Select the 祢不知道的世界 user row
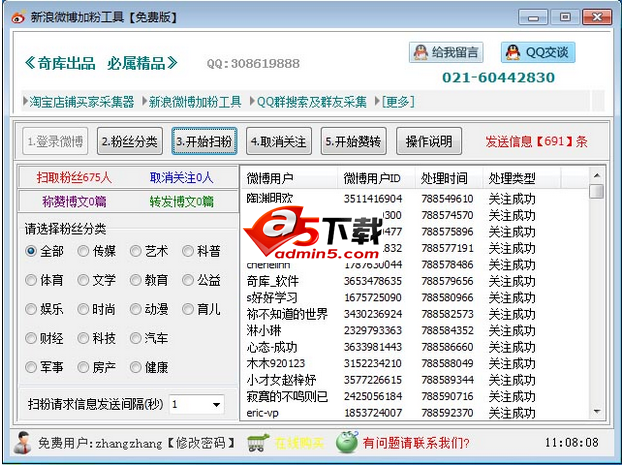The width and height of the screenshot is (625, 466). point(415,314)
